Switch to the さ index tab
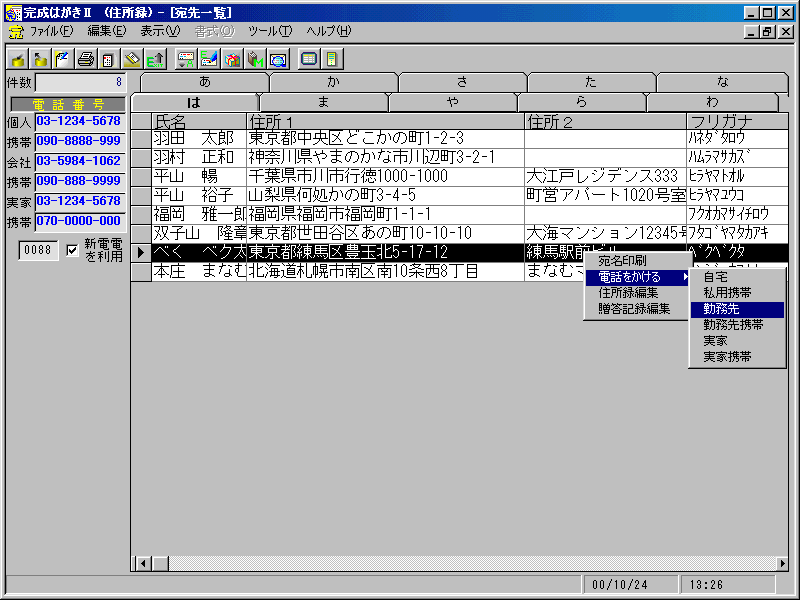800x600 pixels. 463,82
